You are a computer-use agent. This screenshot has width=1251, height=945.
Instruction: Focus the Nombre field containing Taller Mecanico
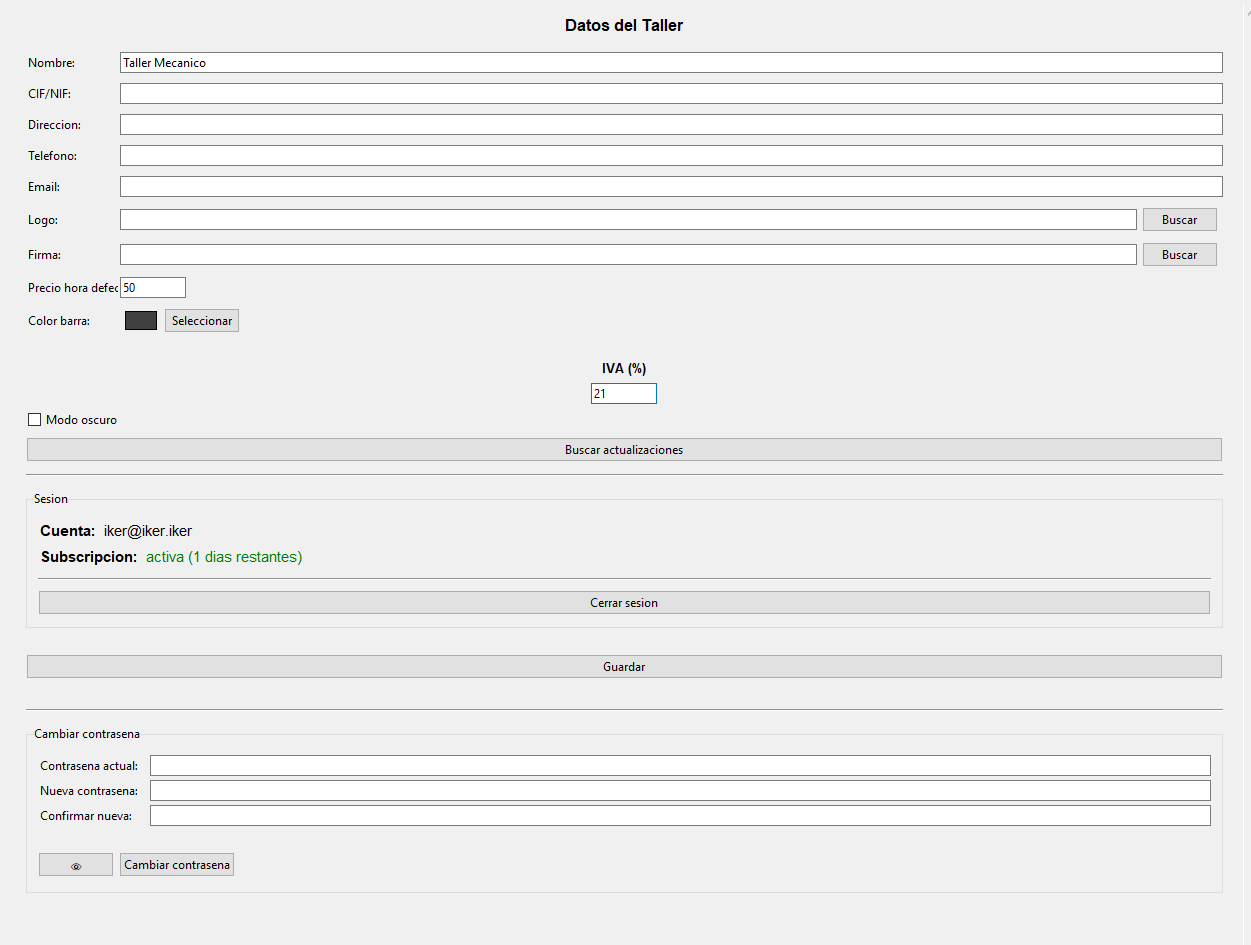pos(671,63)
